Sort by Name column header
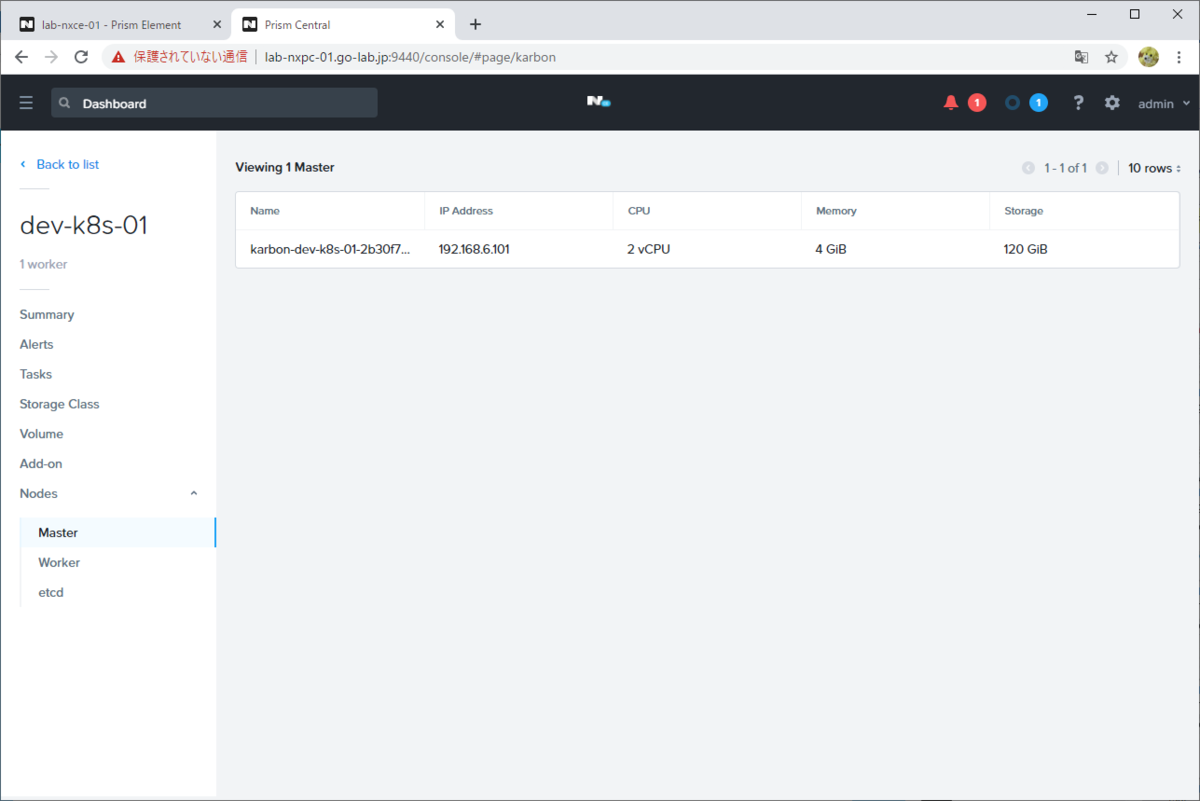Image resolution: width=1200 pixels, height=801 pixels. (265, 211)
